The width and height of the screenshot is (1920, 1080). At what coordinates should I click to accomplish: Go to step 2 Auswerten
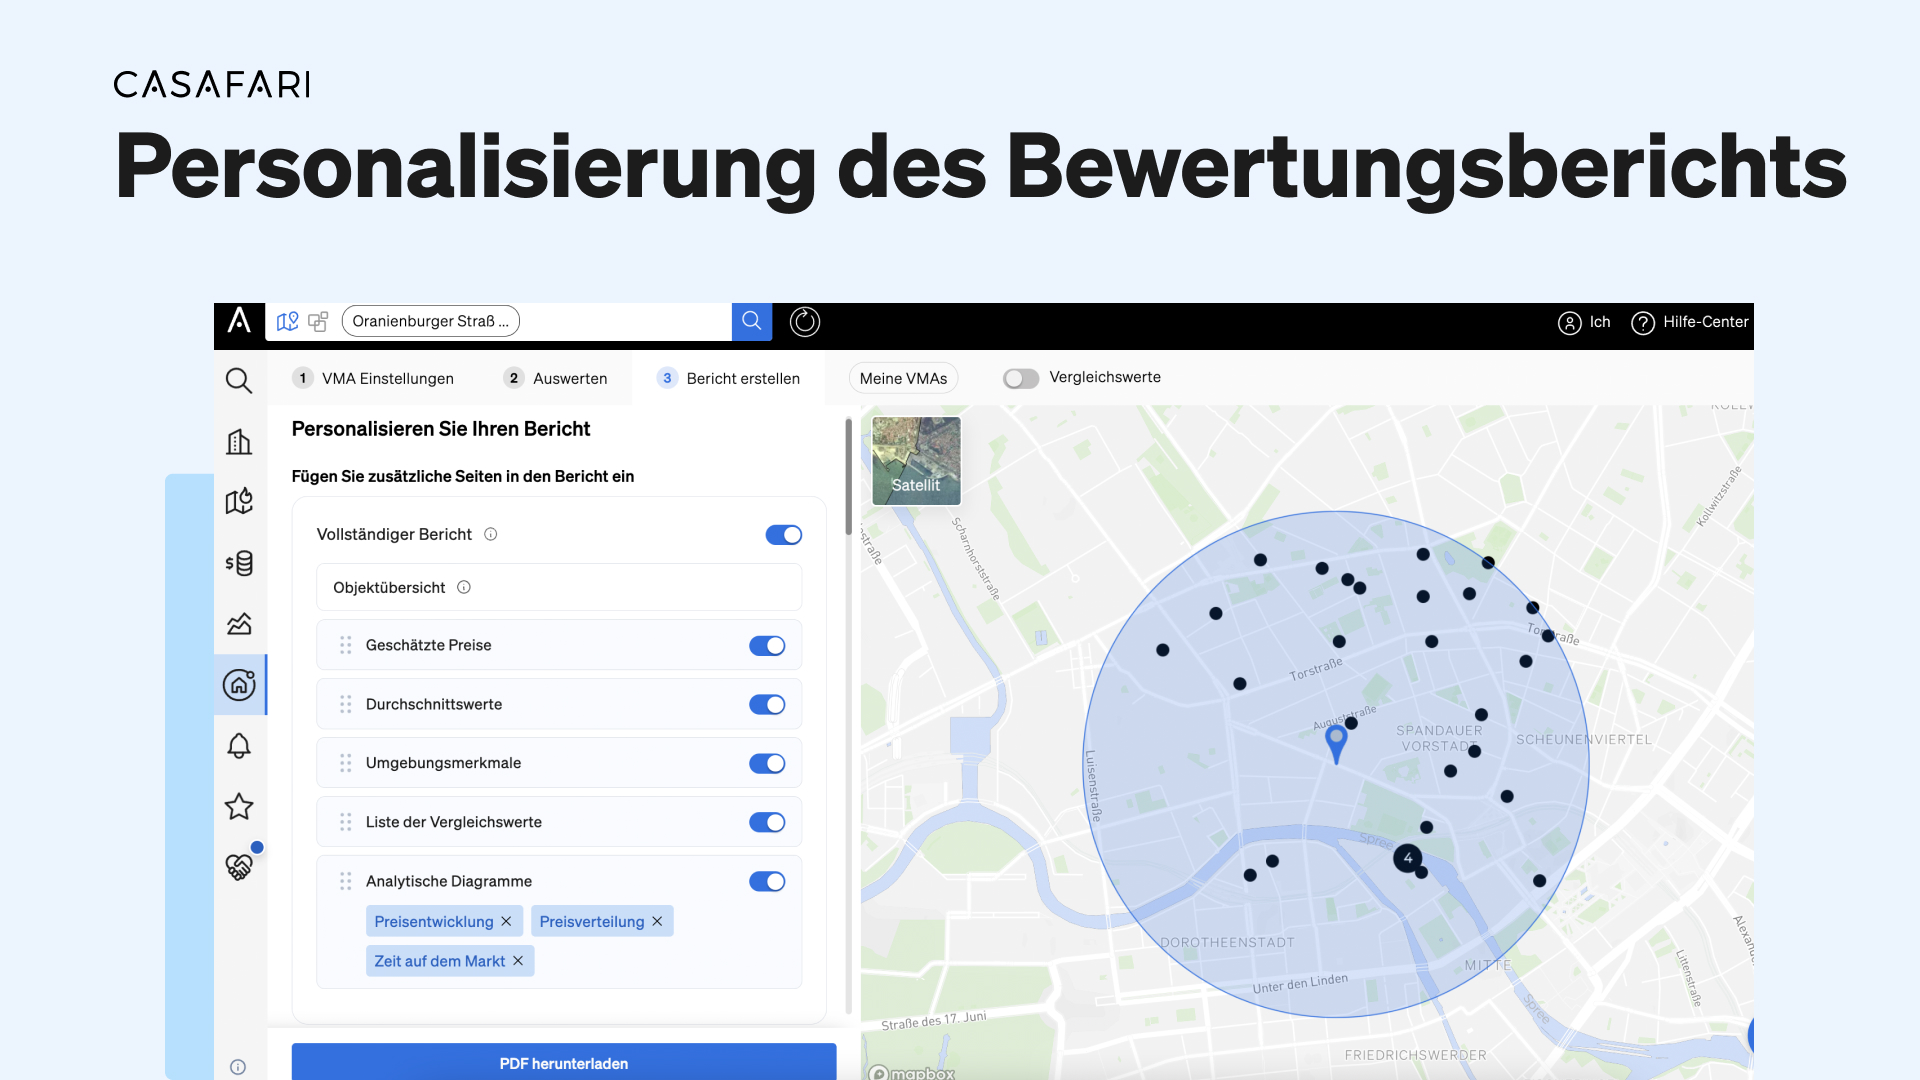(556, 378)
